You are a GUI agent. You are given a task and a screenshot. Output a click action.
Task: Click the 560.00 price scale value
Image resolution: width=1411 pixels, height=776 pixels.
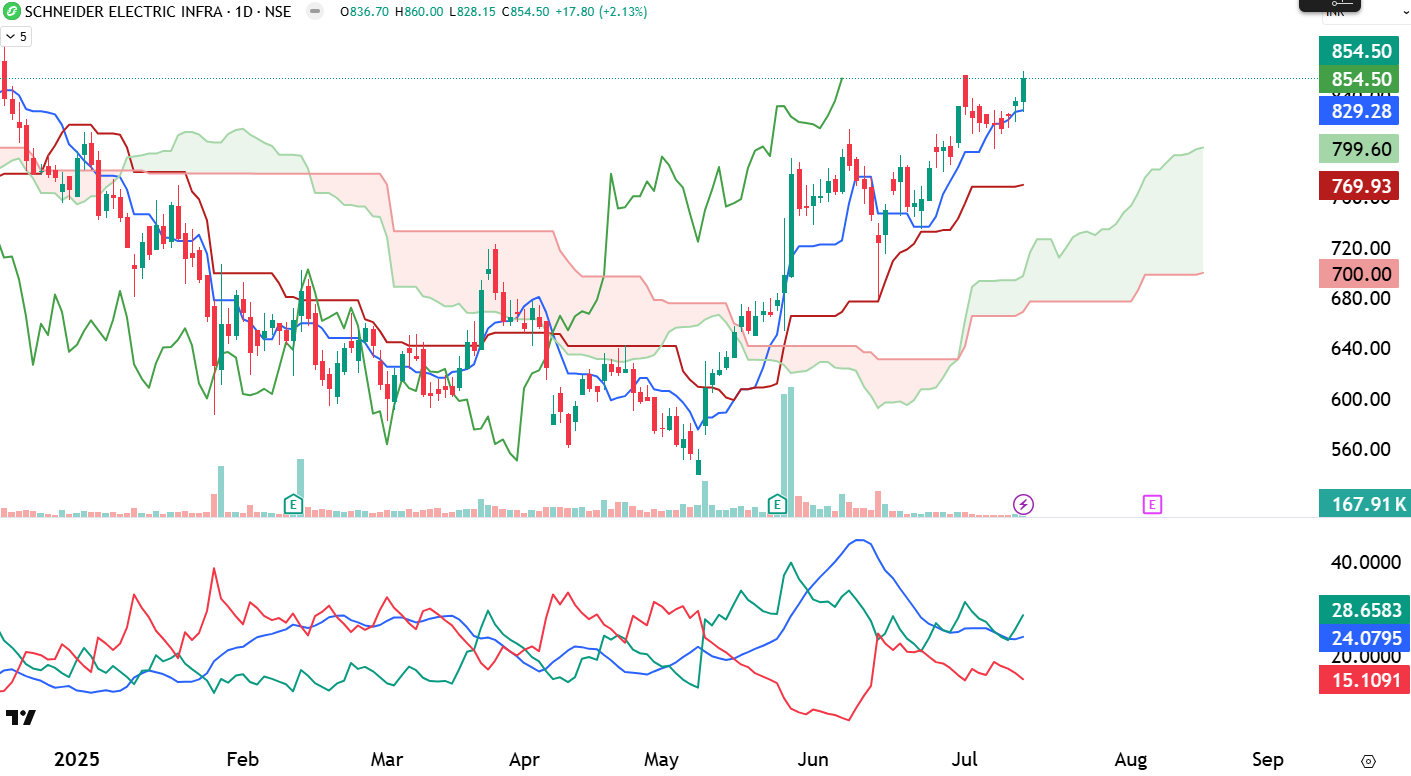1359,448
